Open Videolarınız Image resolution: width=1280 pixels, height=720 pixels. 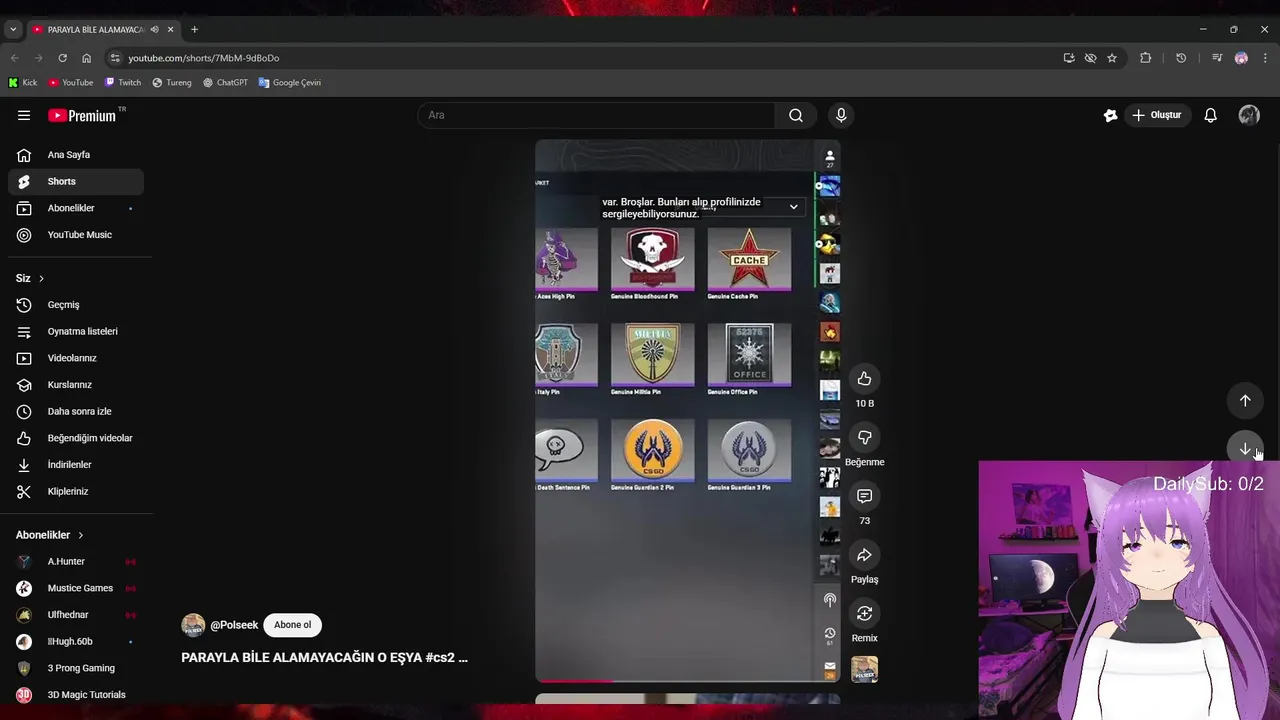[x=76, y=358]
